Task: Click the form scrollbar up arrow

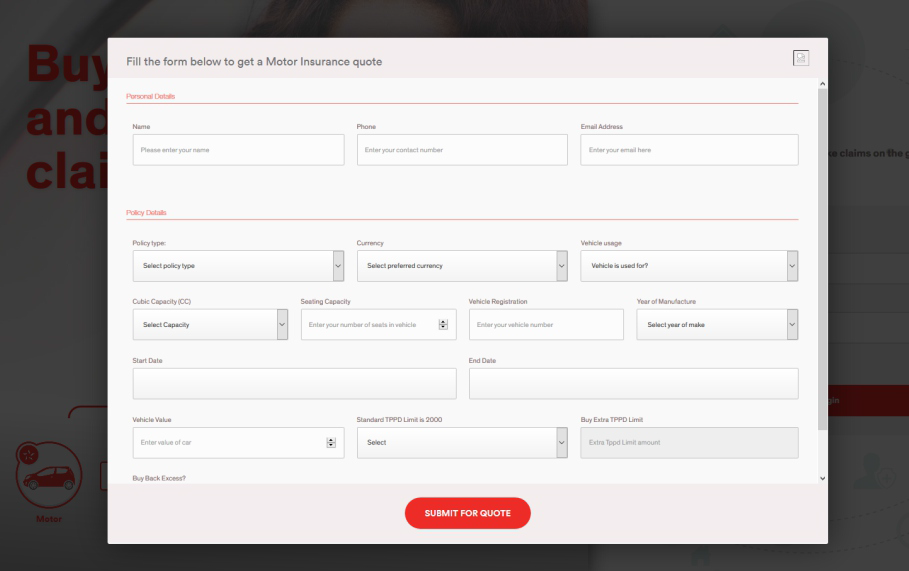Action: click(x=822, y=83)
